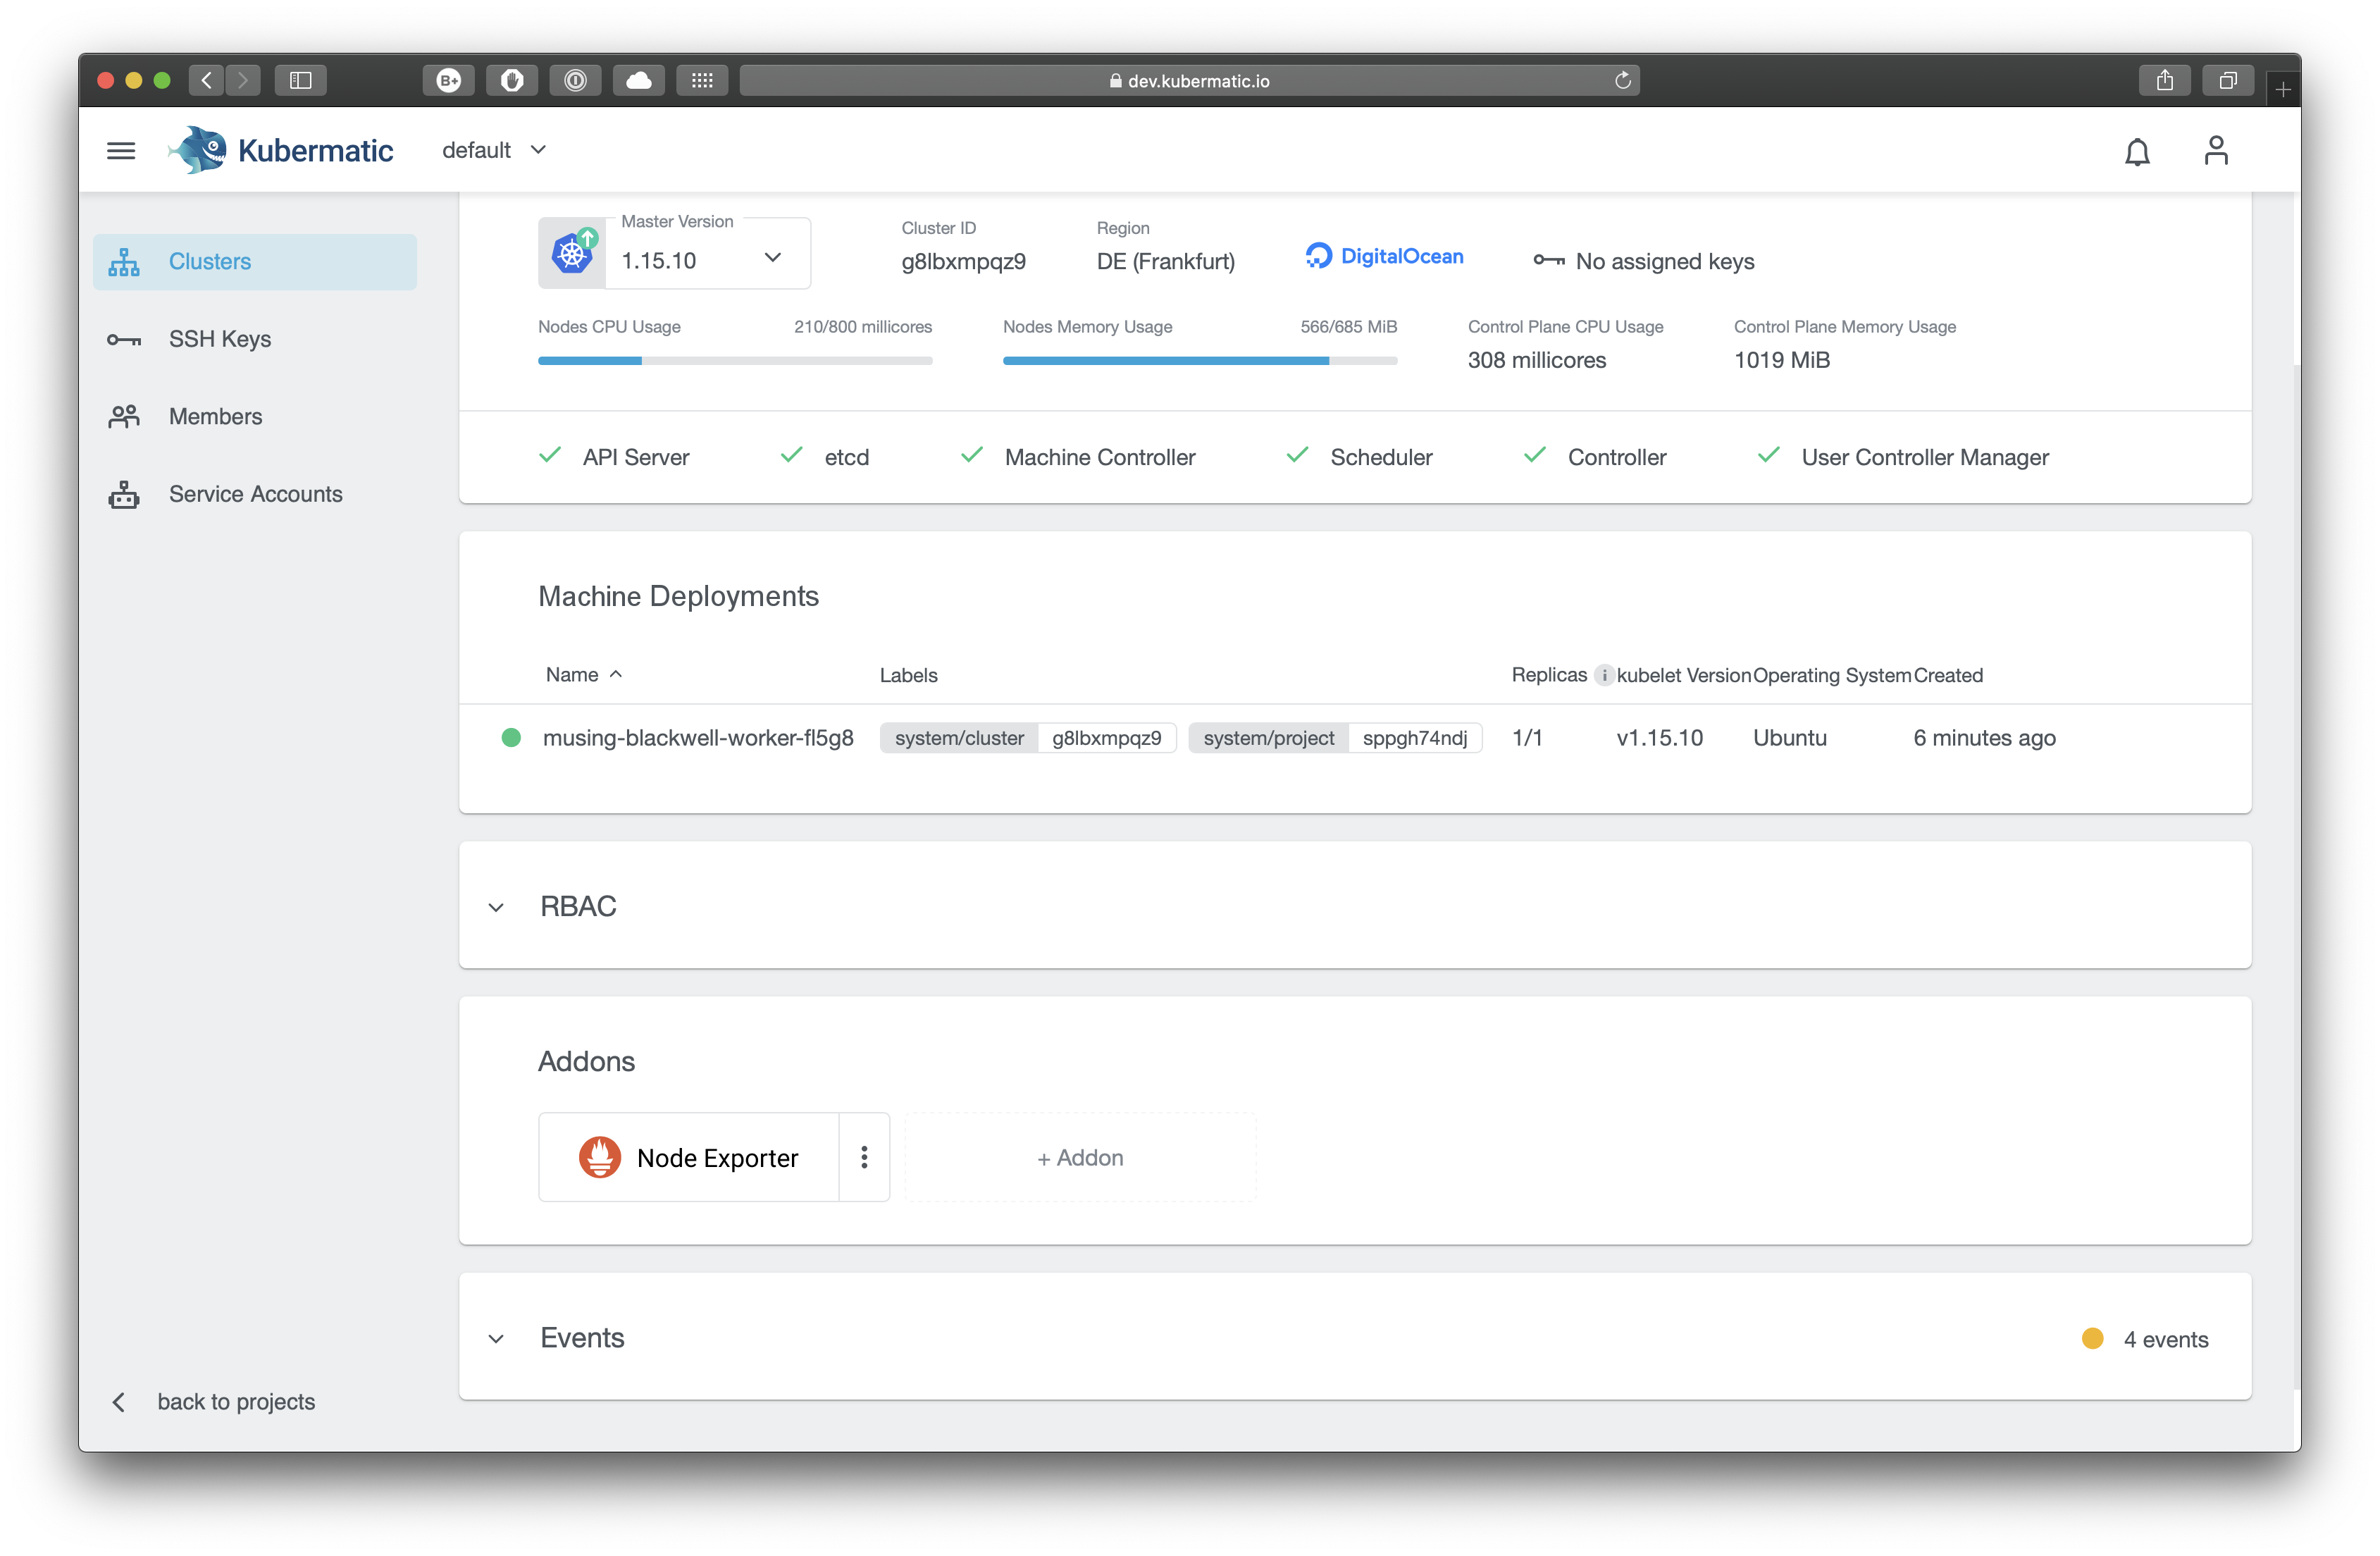This screenshot has width=2380, height=1556.
Task: Toggle the Safari sidebar button
Action: pyautogui.click(x=300, y=80)
